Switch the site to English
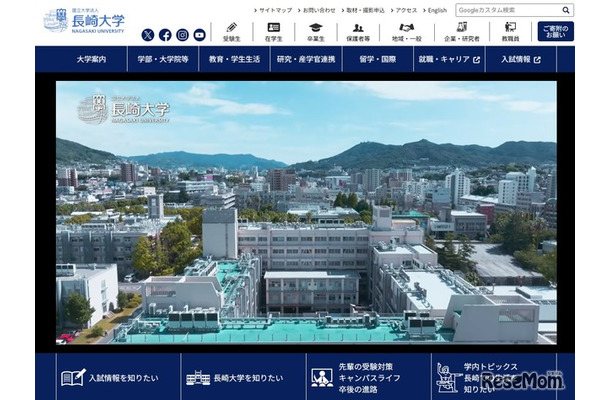Screen dimensions: 610x400 point(435,11)
